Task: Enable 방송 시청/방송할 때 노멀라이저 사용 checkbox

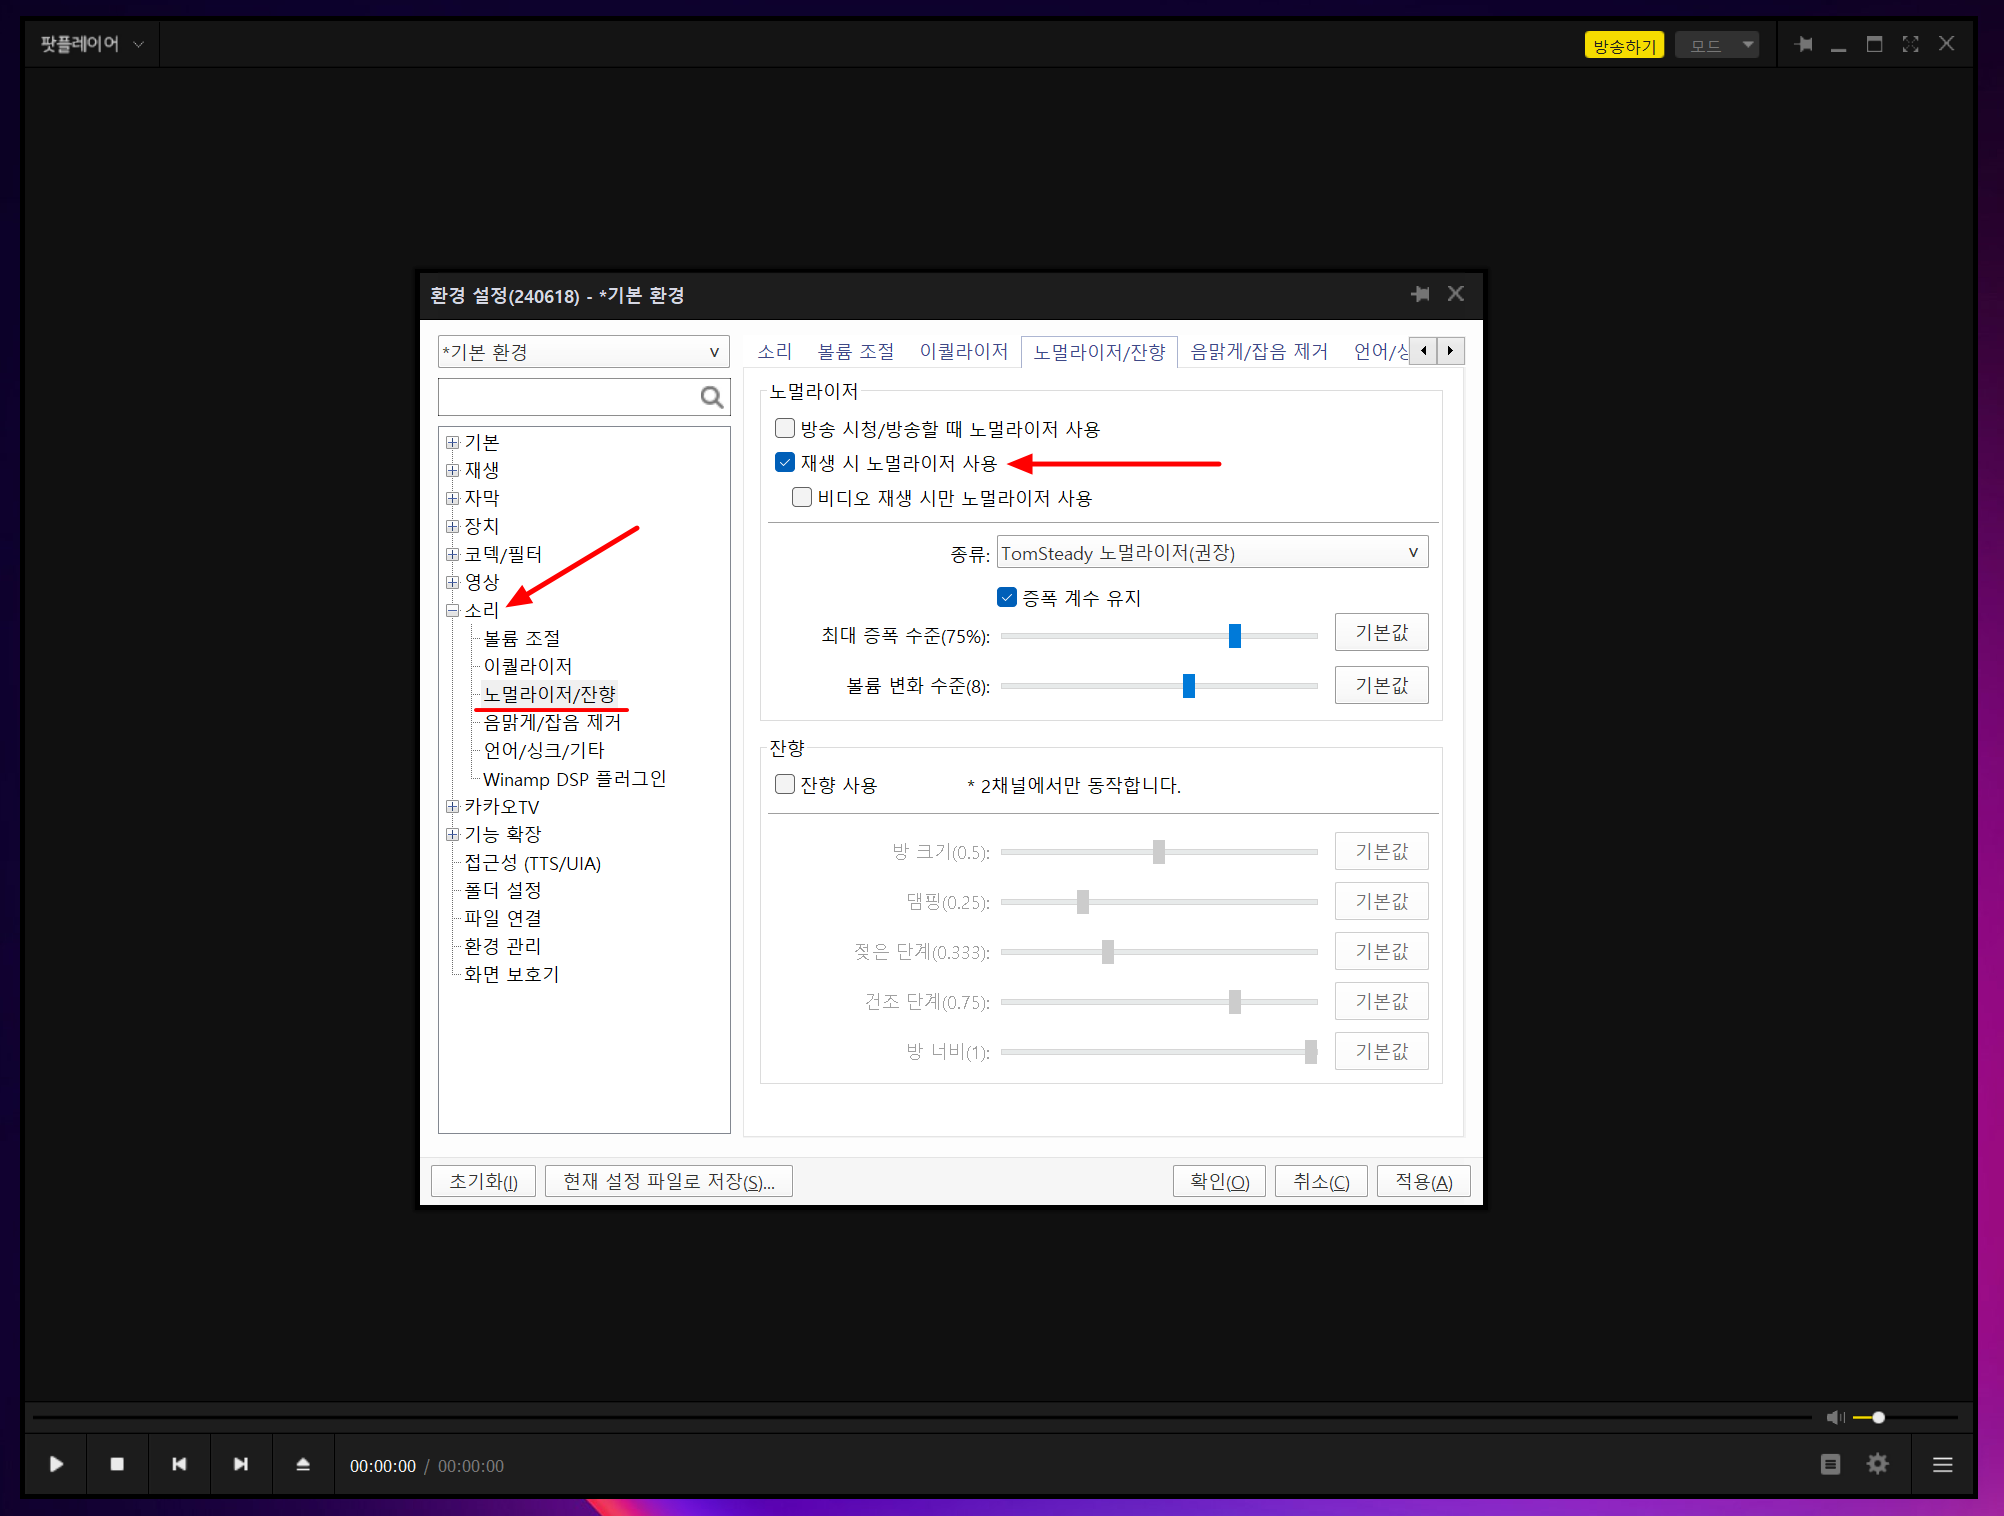Action: point(785,429)
